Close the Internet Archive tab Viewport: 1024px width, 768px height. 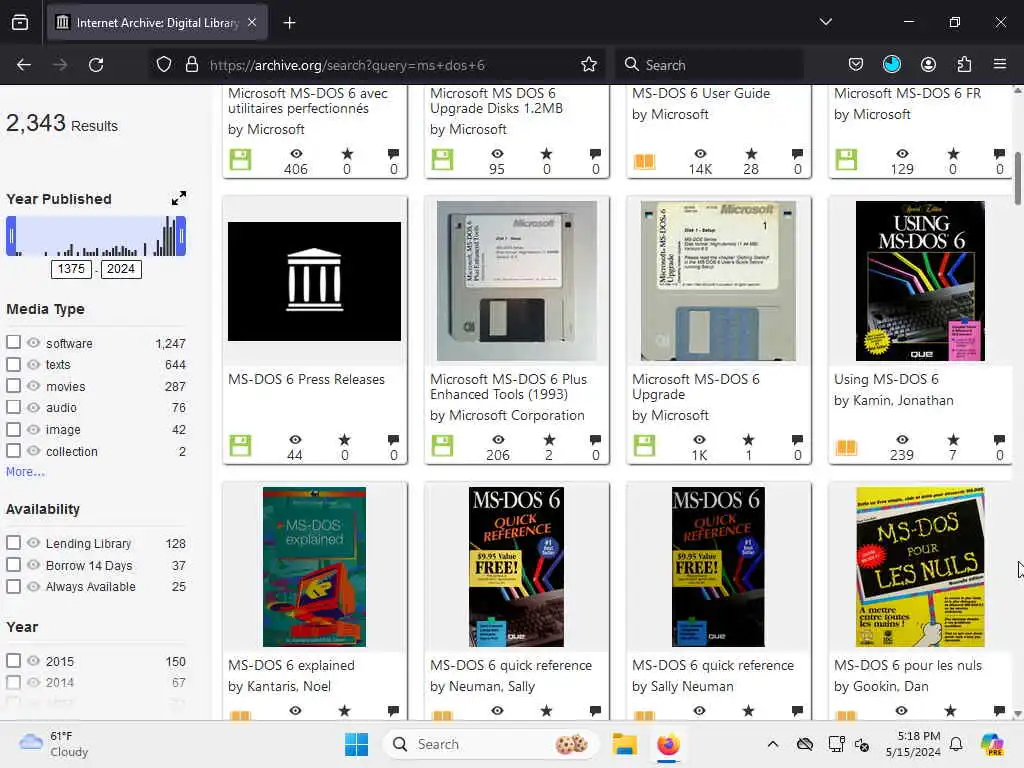[252, 22]
